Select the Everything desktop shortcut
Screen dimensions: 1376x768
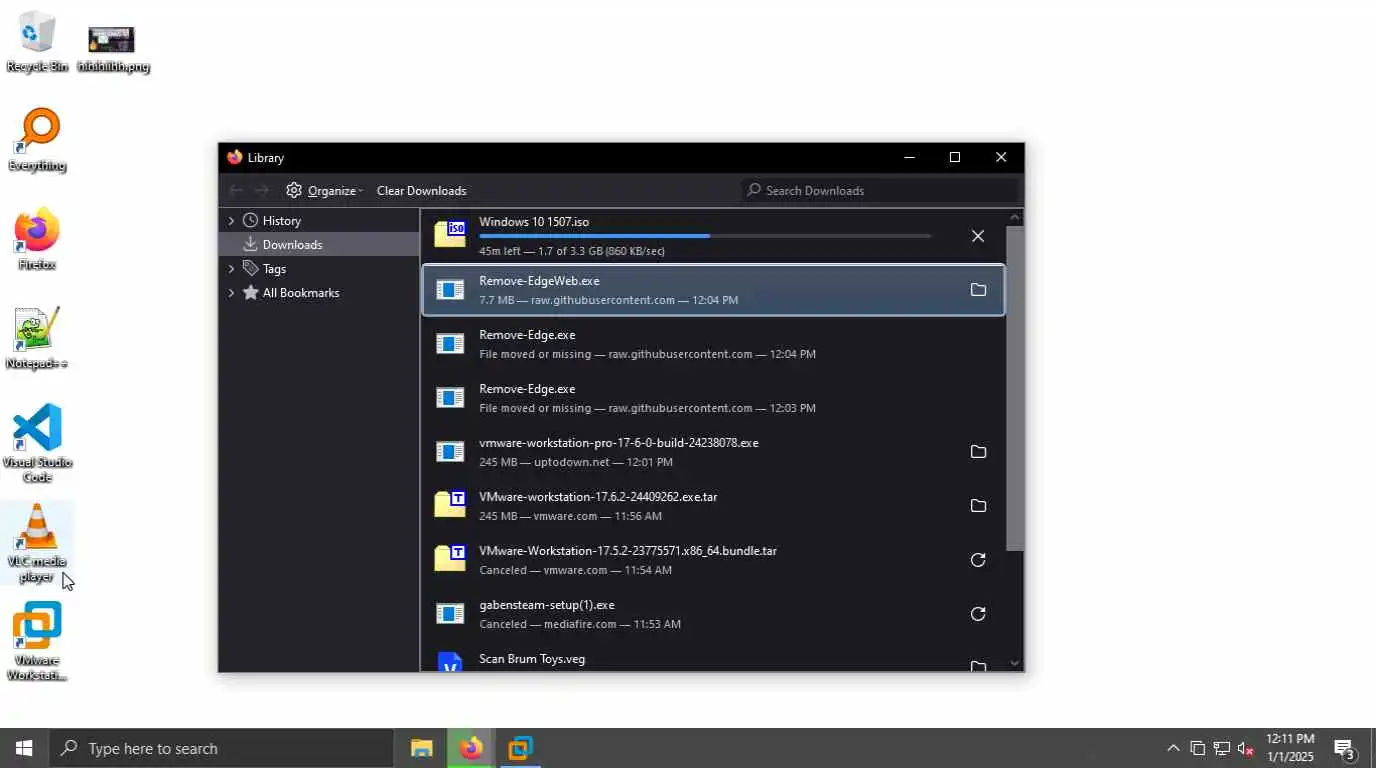point(37,140)
